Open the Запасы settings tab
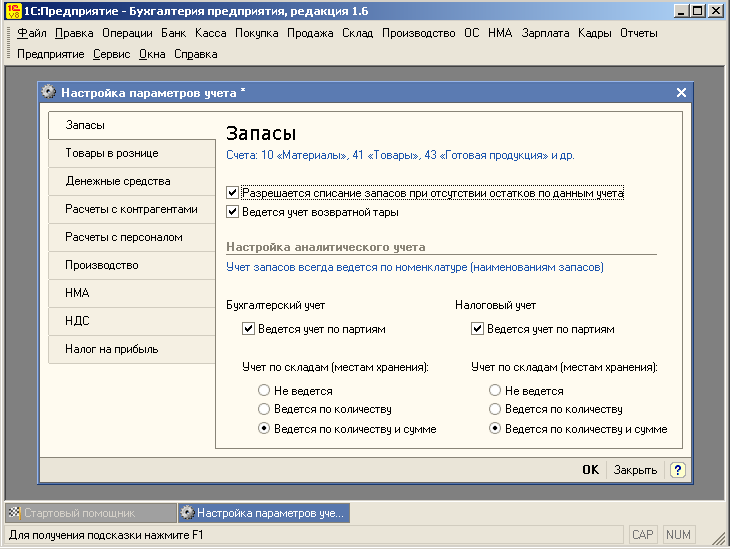Image resolution: width=730 pixels, height=549 pixels. click(132, 125)
